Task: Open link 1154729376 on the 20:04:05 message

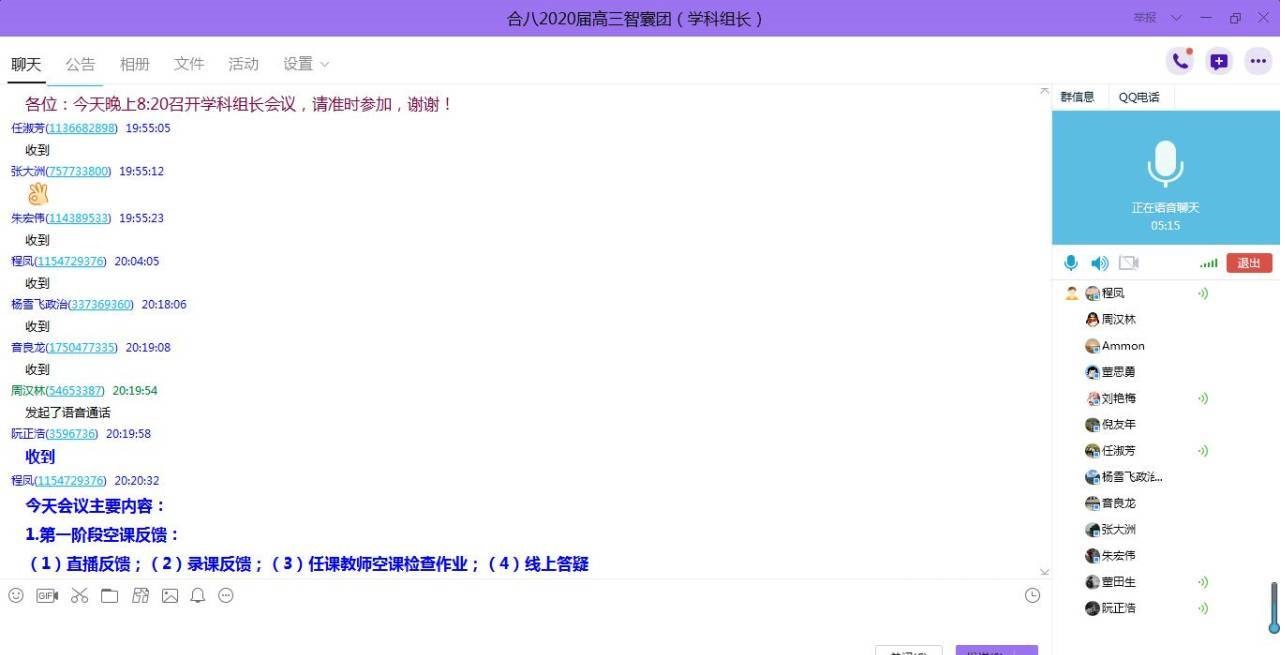Action: [x=71, y=261]
